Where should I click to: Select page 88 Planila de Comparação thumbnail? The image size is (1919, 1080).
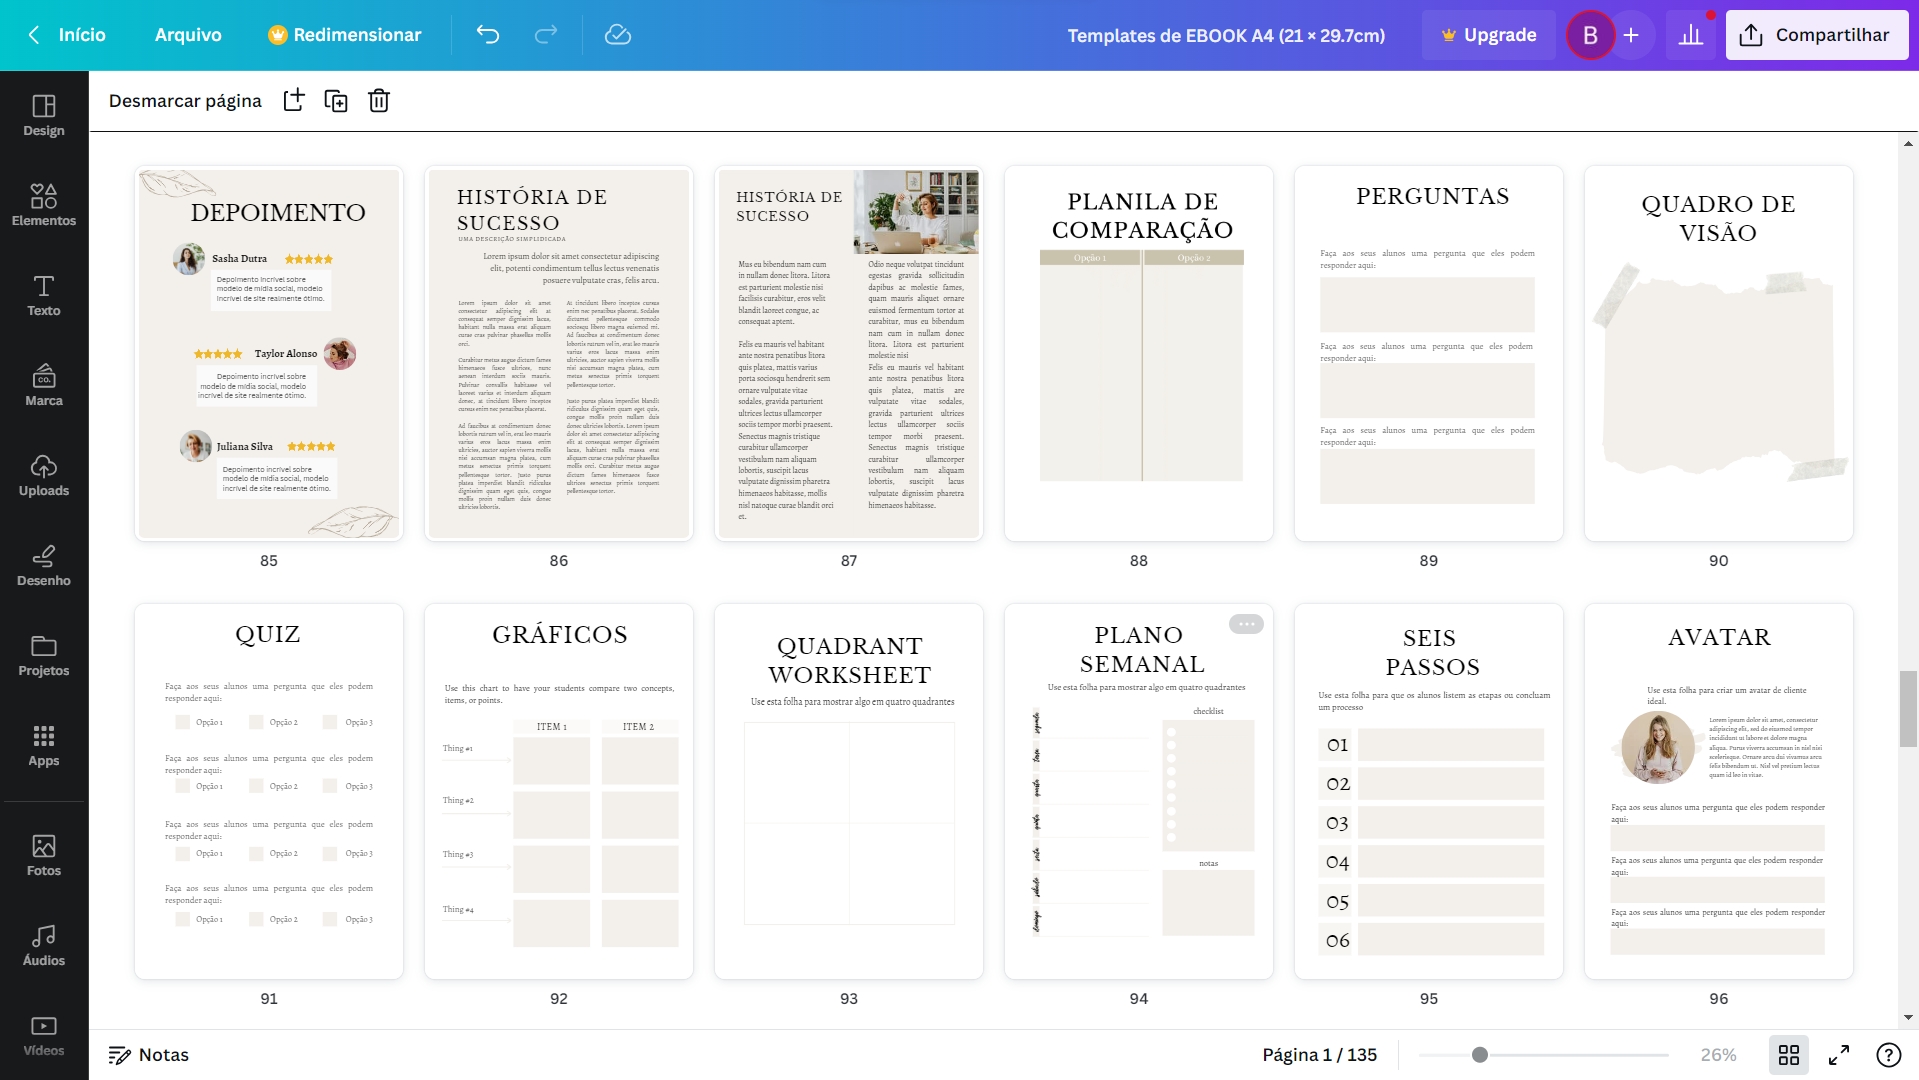(1139, 354)
